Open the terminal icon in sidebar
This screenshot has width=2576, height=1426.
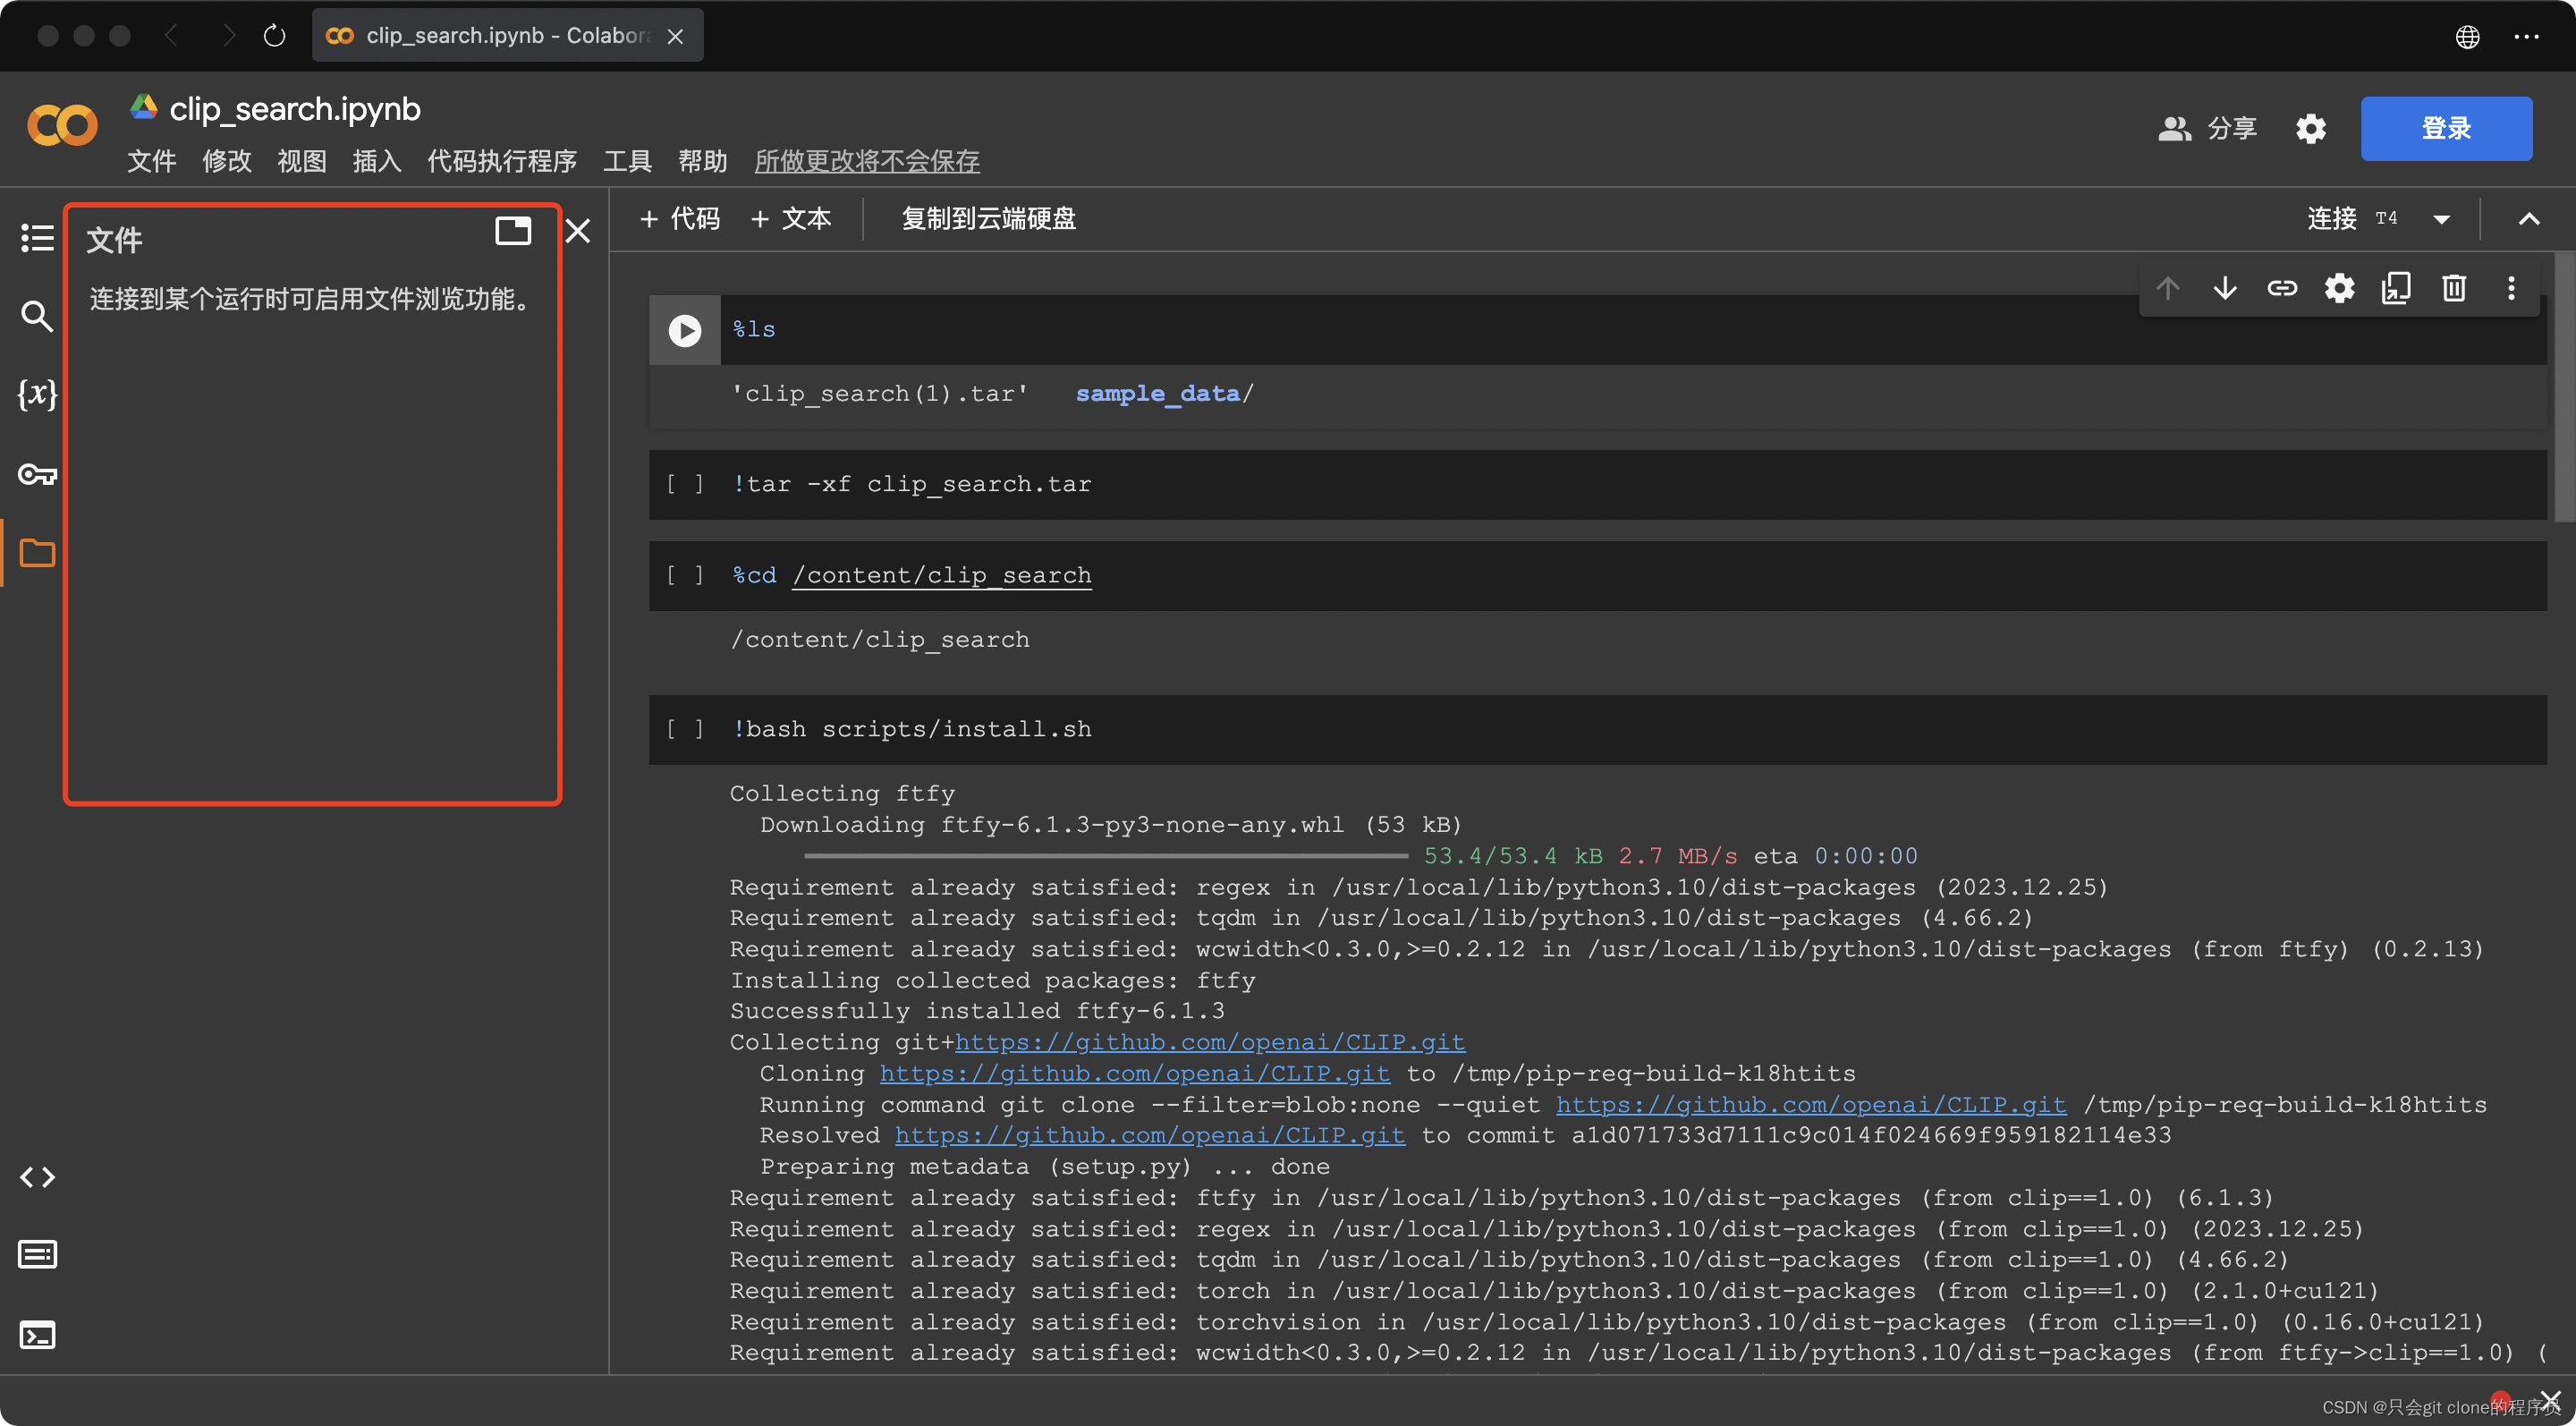point(37,1334)
